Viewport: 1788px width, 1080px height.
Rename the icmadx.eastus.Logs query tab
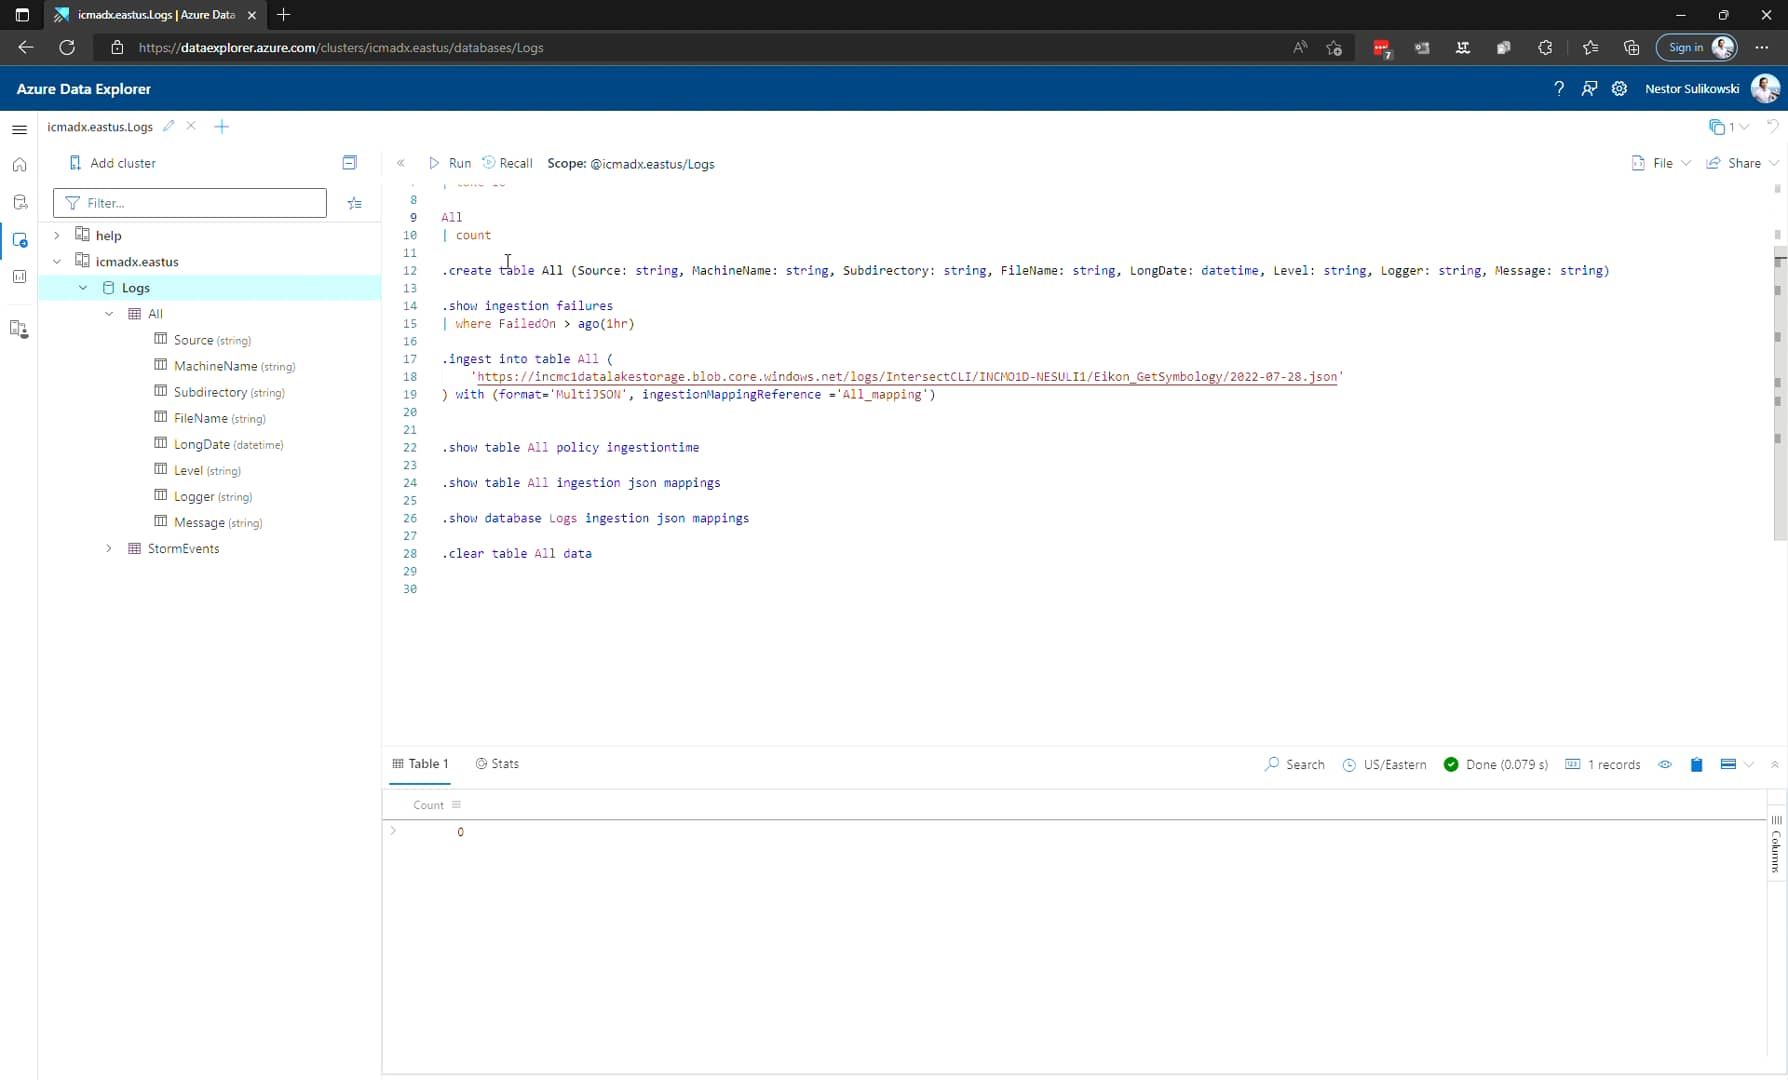click(169, 126)
